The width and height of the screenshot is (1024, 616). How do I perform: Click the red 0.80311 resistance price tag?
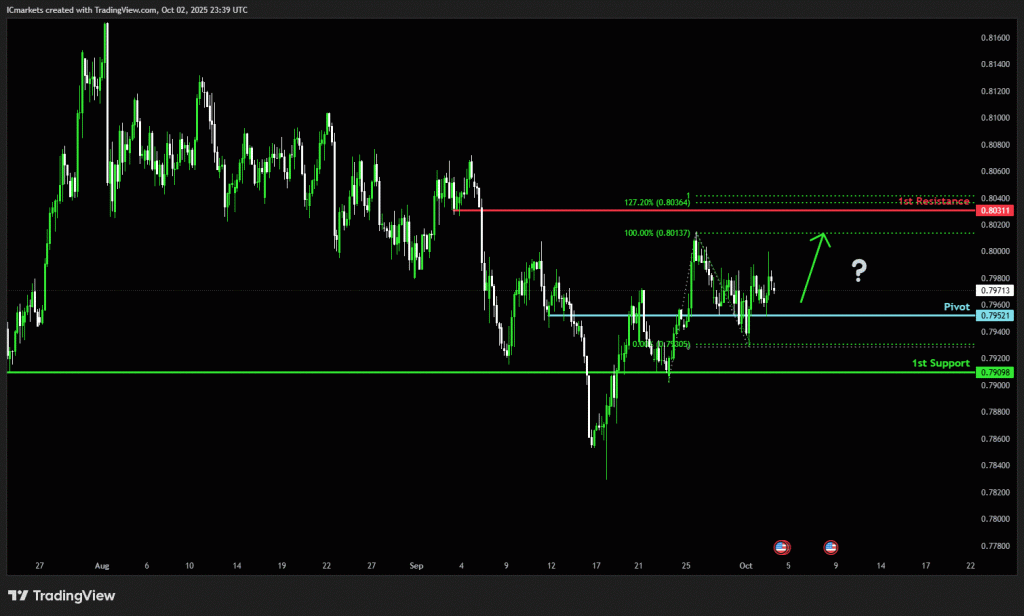point(996,211)
